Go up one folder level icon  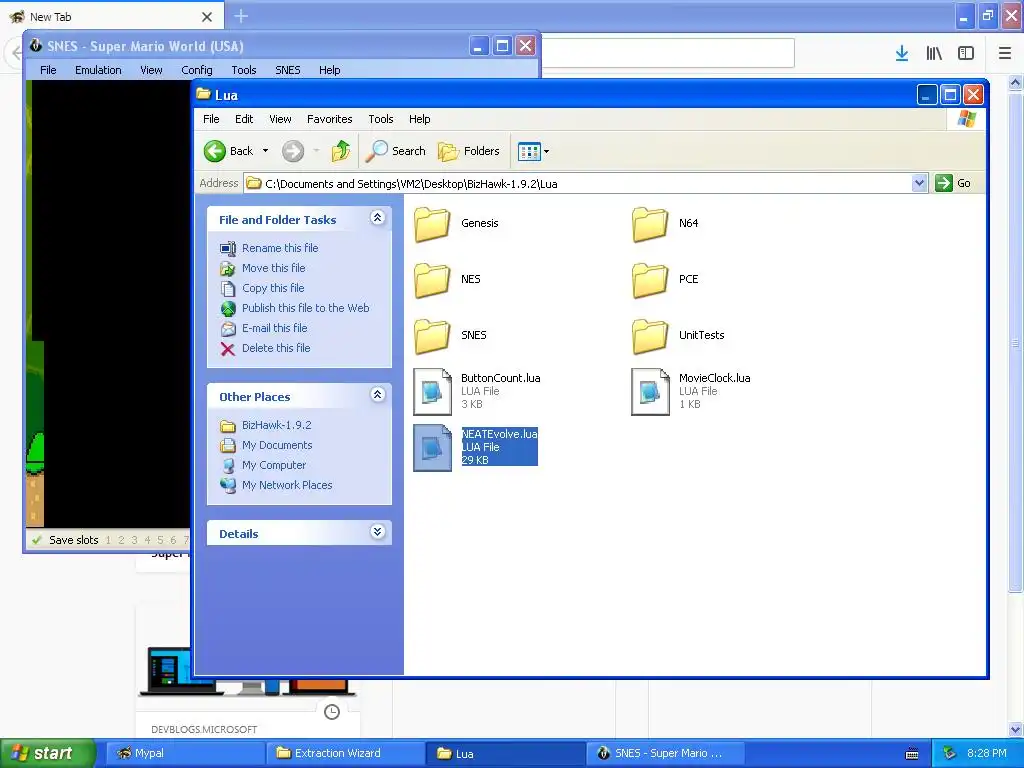340,151
